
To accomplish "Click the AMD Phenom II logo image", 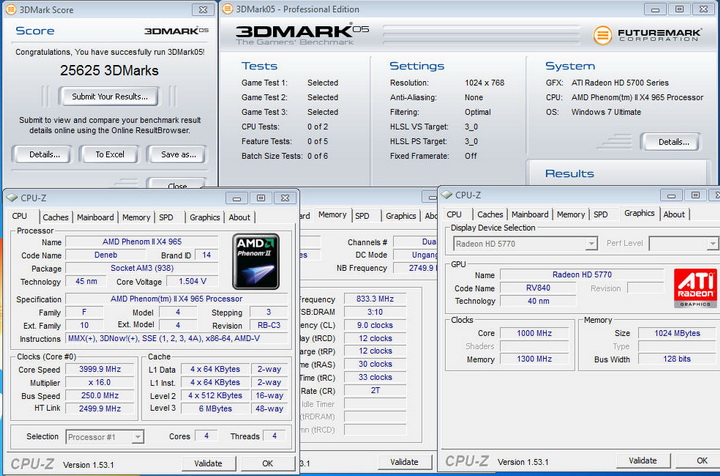I will pyautogui.click(x=256, y=262).
